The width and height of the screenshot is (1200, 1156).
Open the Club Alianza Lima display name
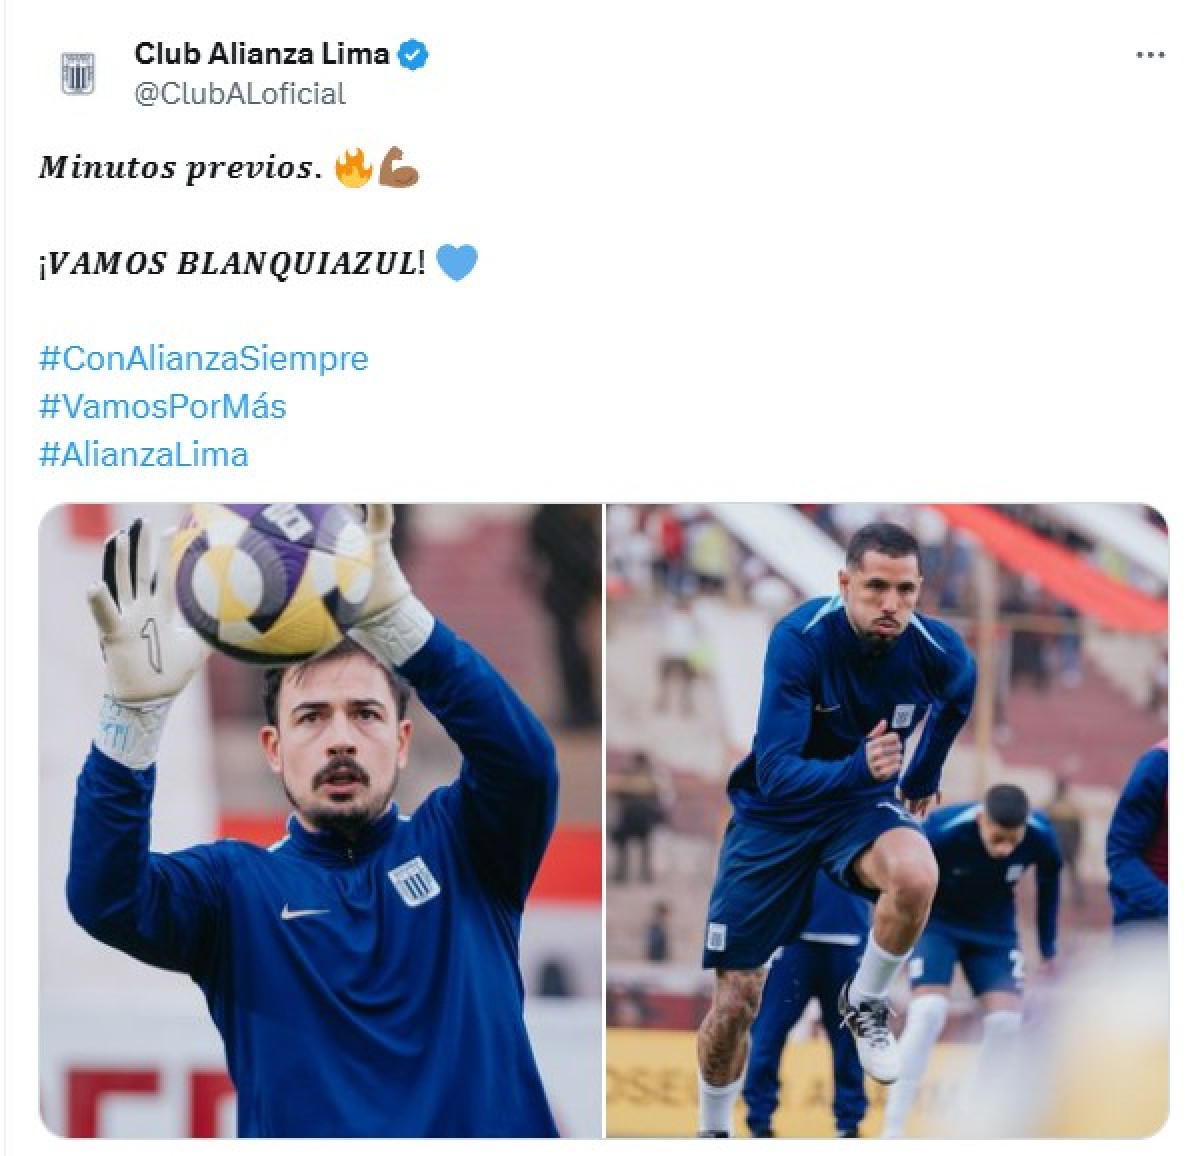point(262,53)
